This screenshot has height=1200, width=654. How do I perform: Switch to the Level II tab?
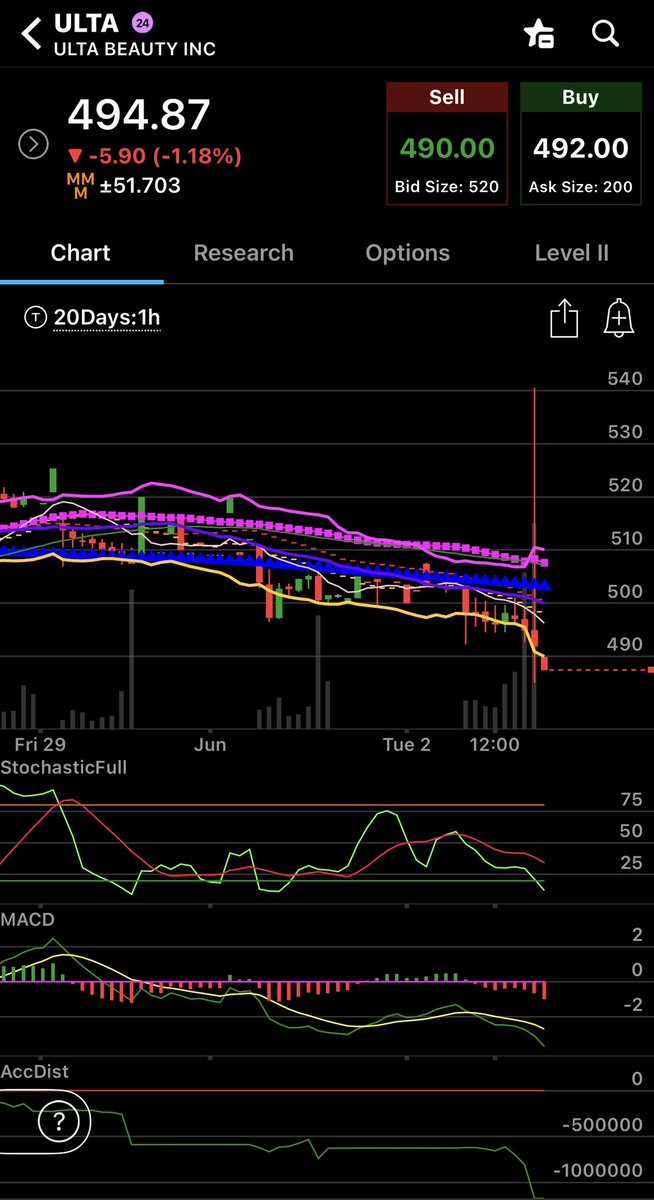572,253
